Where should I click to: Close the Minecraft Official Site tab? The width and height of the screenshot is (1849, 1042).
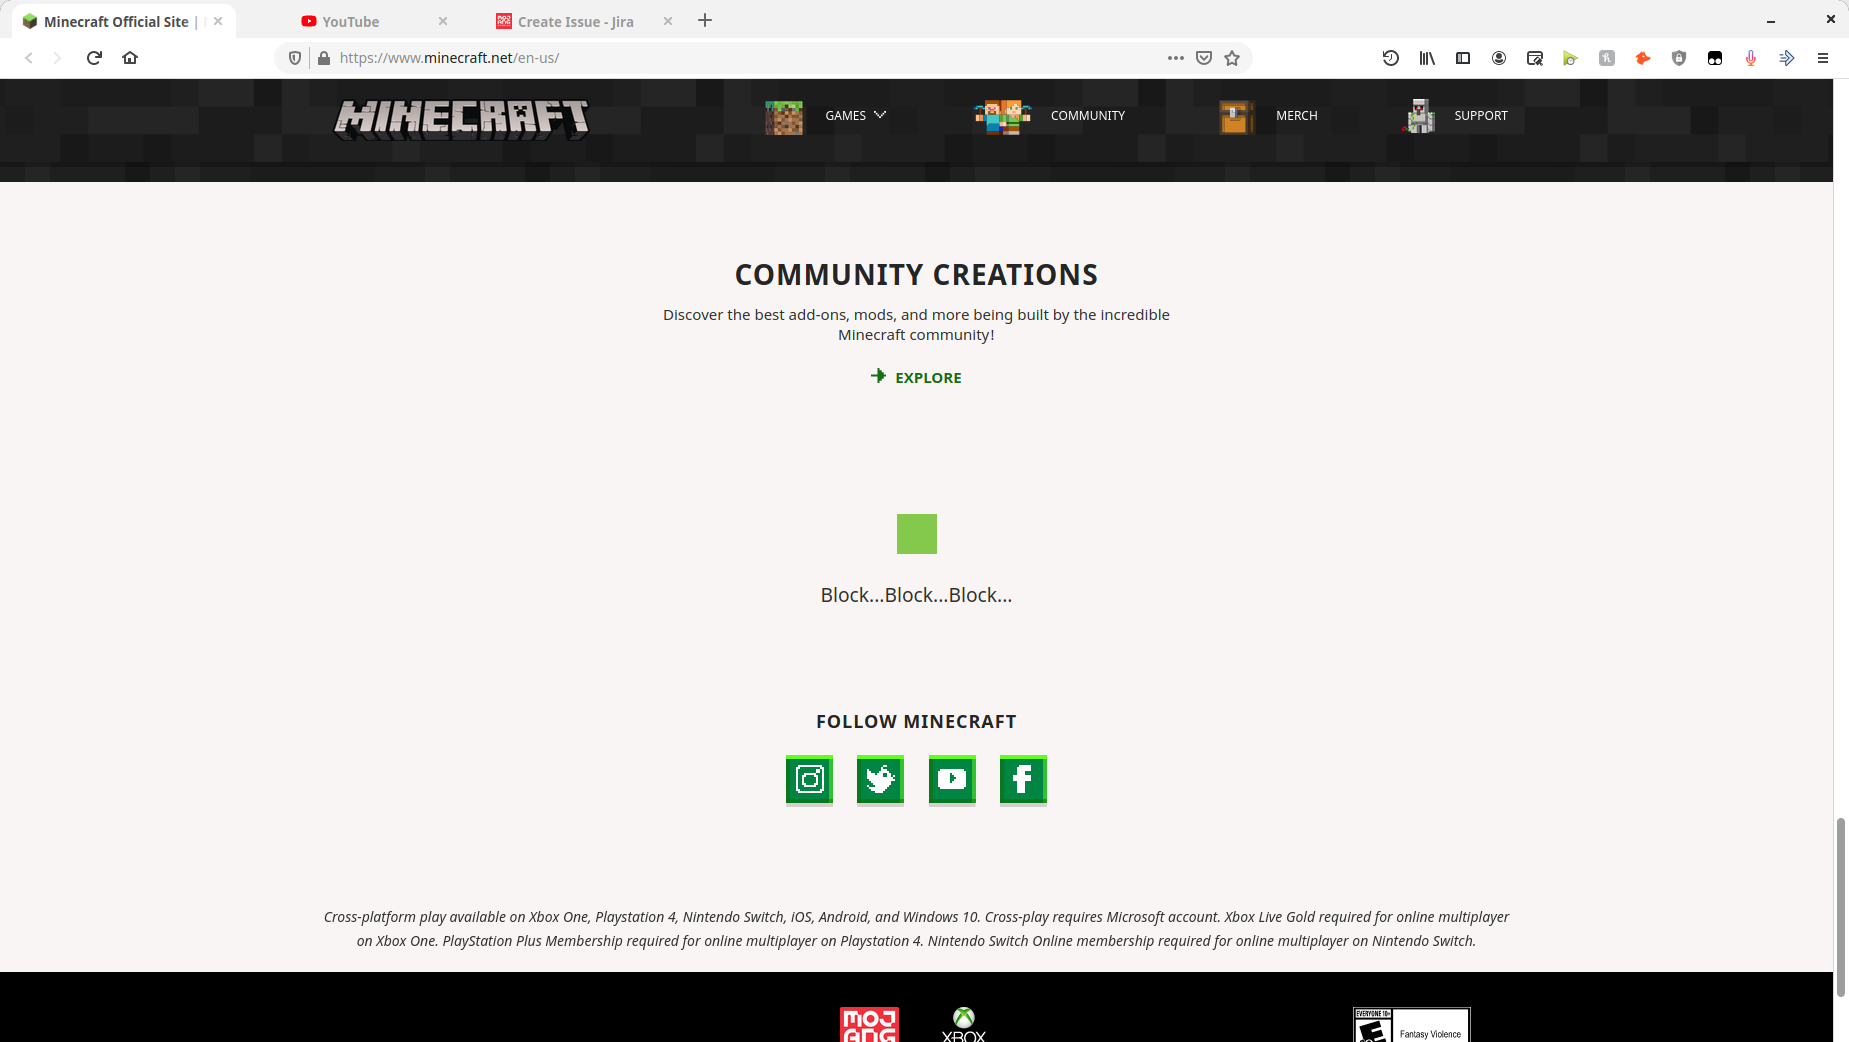coord(218,21)
